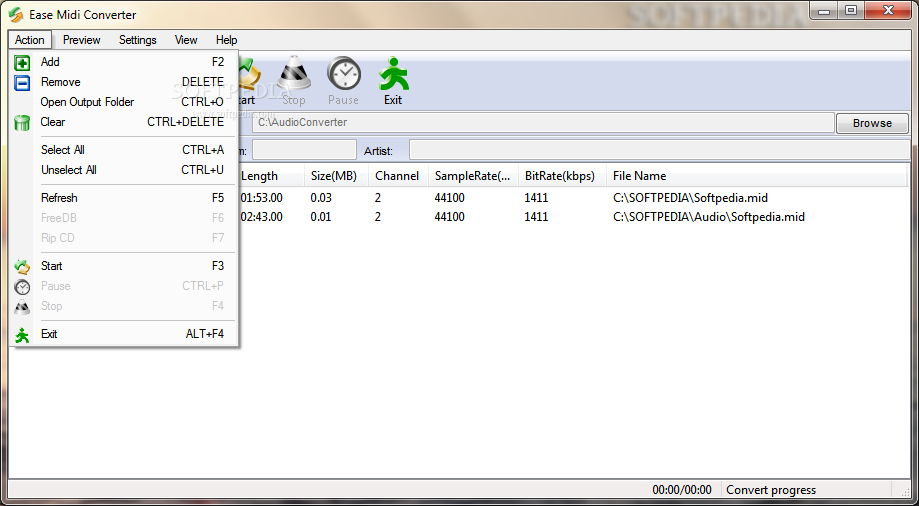This screenshot has height=506, width=919.
Task: Click the SampleRate column header
Action: point(474,176)
